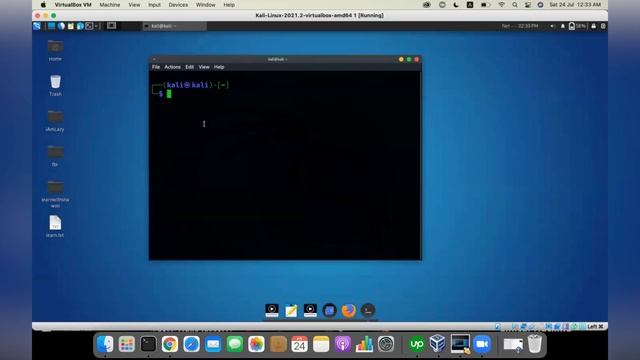Click the Kali lock screen icon
640x360 pixels.
(593, 26)
